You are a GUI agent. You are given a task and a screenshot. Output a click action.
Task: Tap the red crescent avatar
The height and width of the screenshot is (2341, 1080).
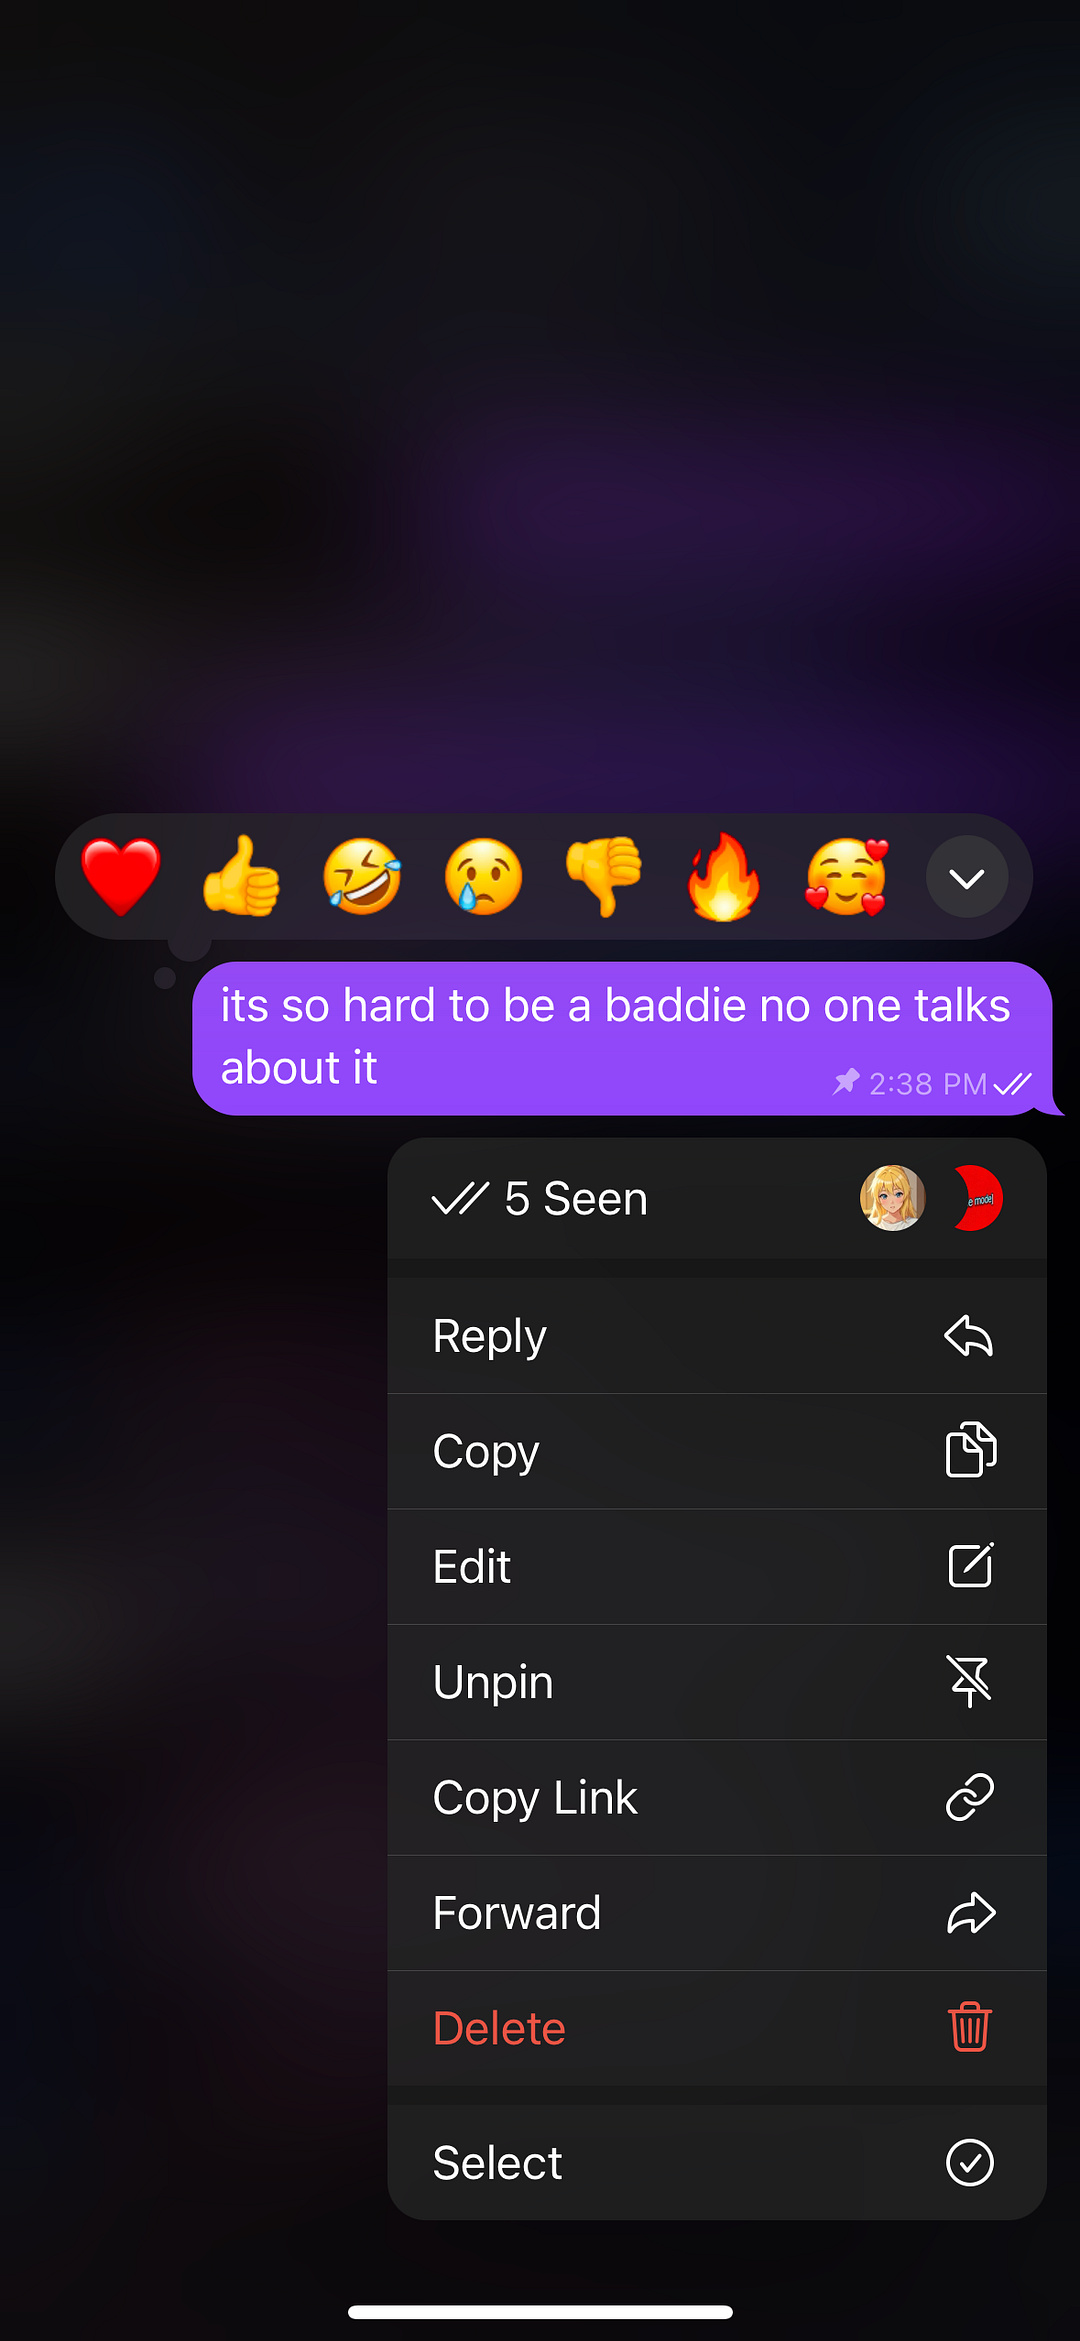[x=977, y=1198]
